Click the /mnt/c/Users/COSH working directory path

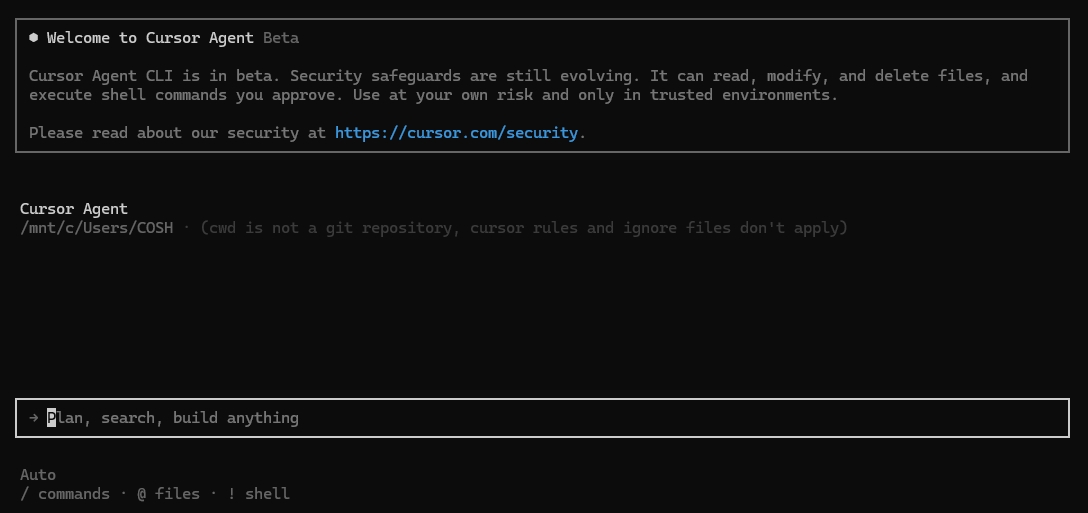(96, 228)
